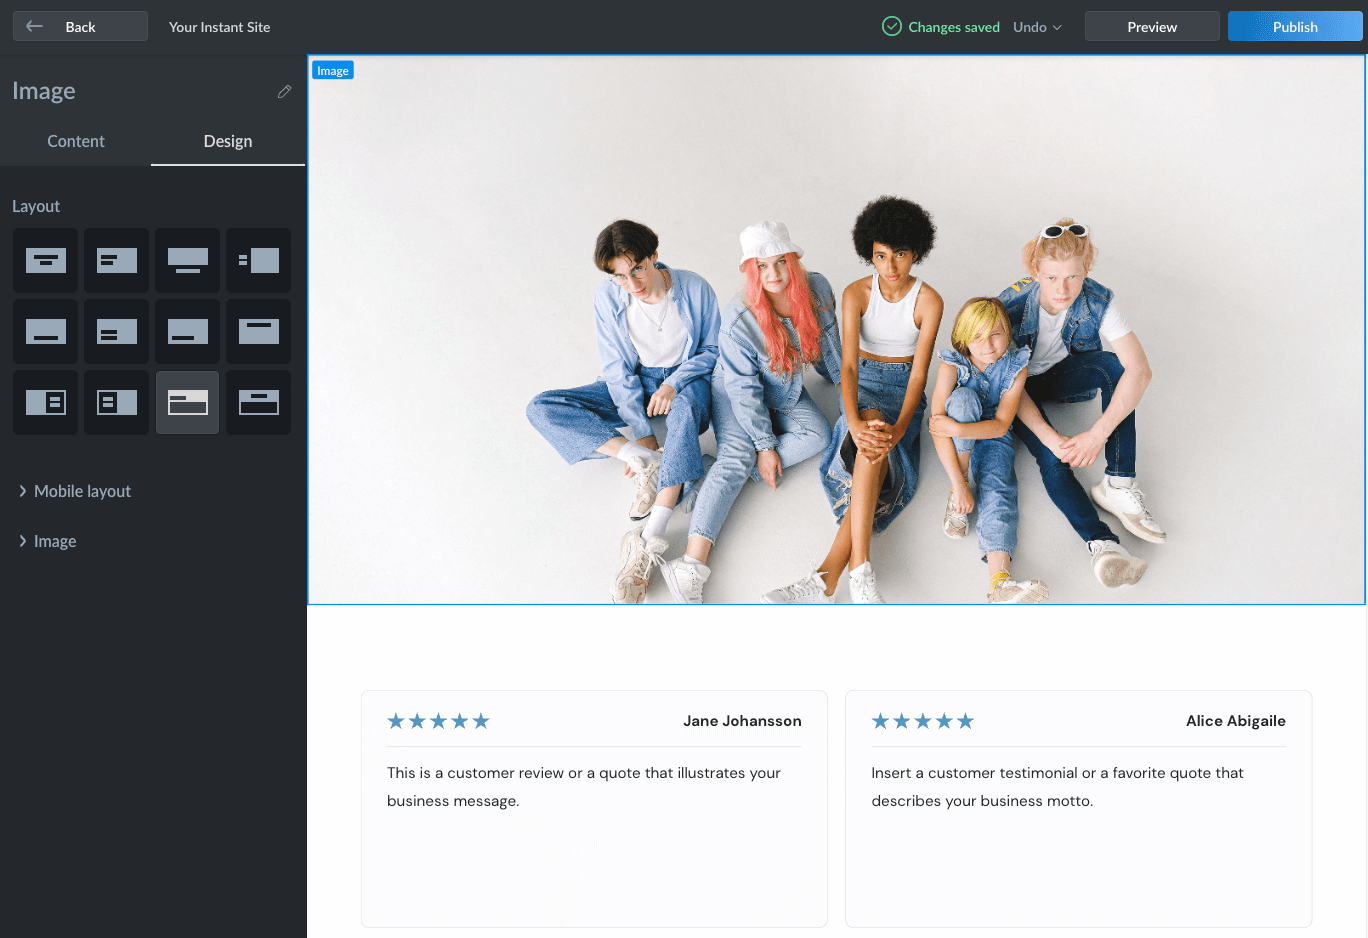Select the layout with text box on right side
Screen dimensions: 1368x938
tap(45, 402)
